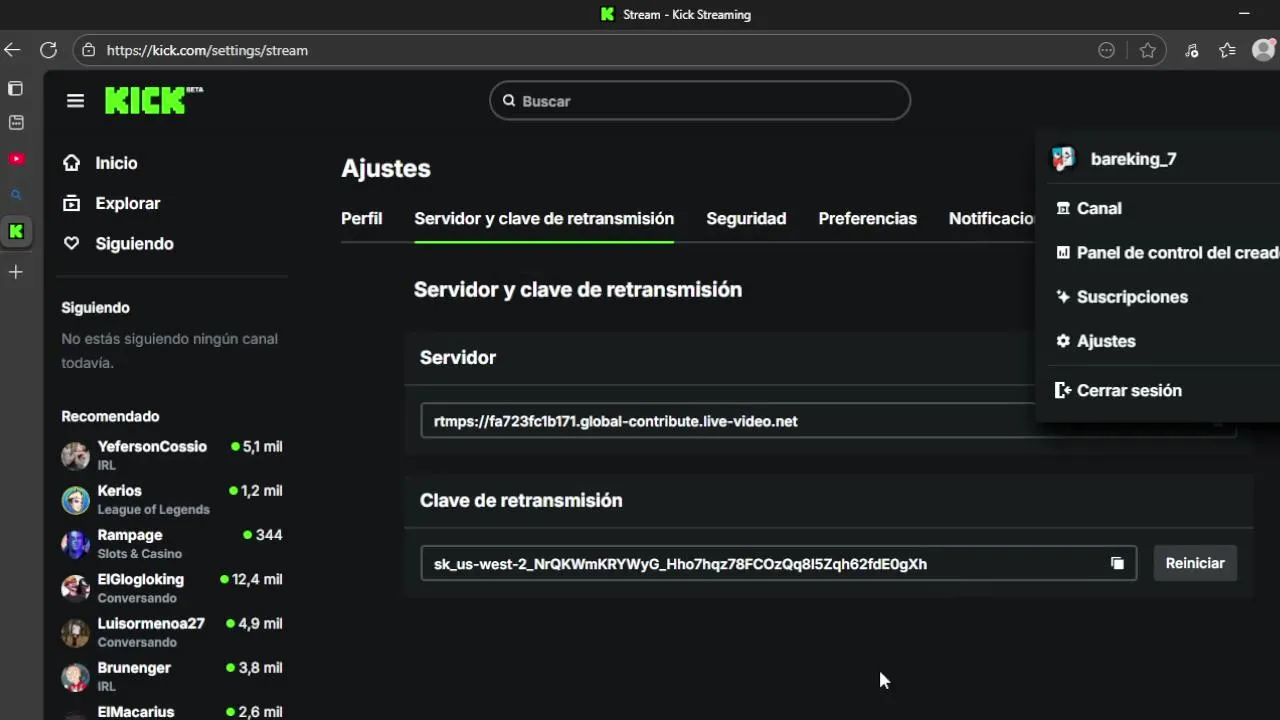The height and width of the screenshot is (720, 1280).
Task: Bookmark this page with the star icon
Action: point(1147,50)
